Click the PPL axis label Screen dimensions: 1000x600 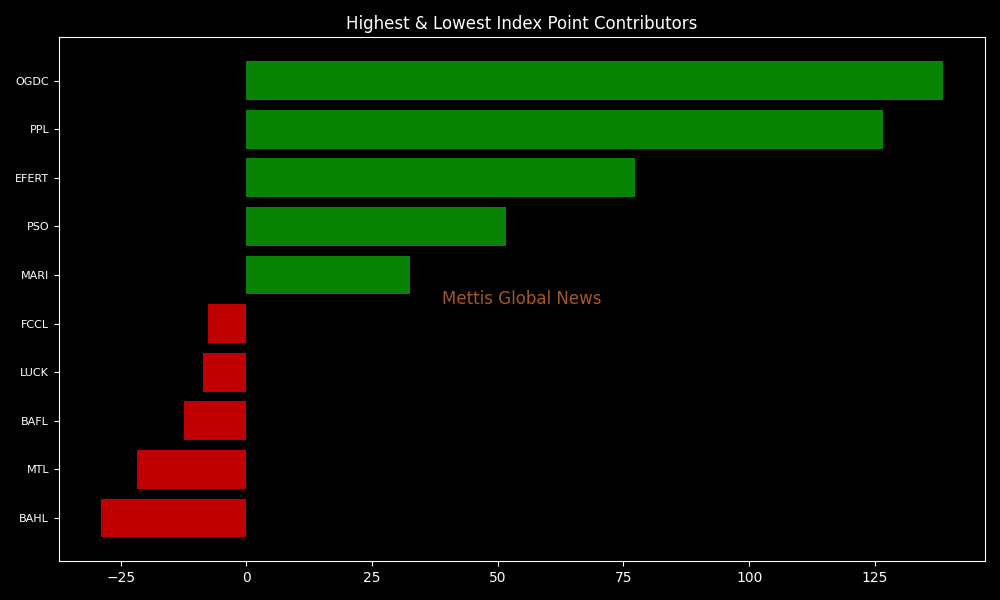39,129
